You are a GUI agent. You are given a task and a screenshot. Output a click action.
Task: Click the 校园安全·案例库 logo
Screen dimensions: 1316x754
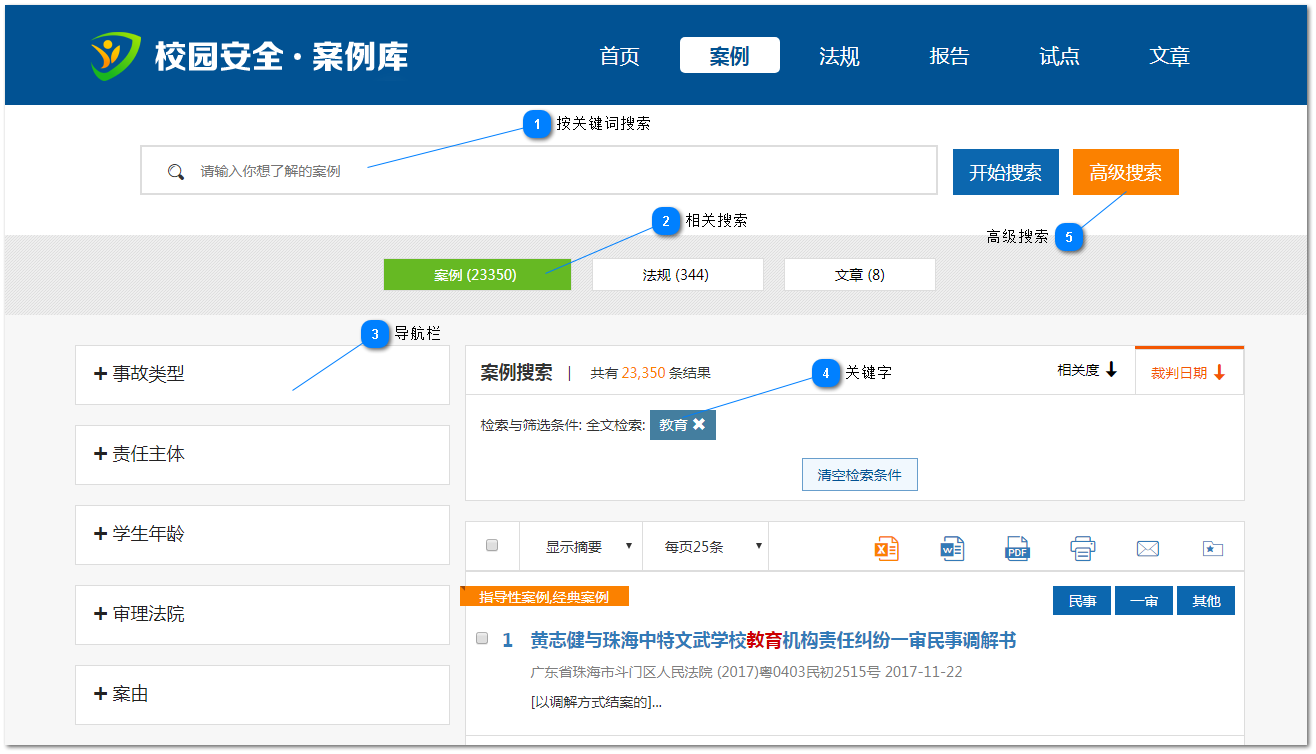click(250, 55)
